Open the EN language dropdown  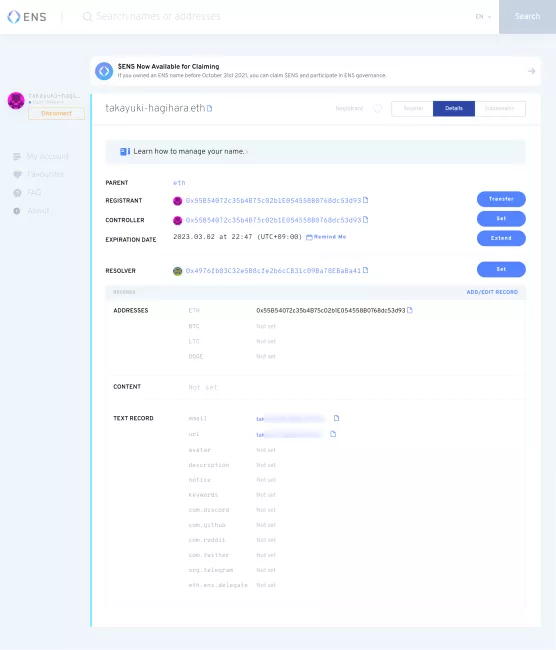point(483,17)
